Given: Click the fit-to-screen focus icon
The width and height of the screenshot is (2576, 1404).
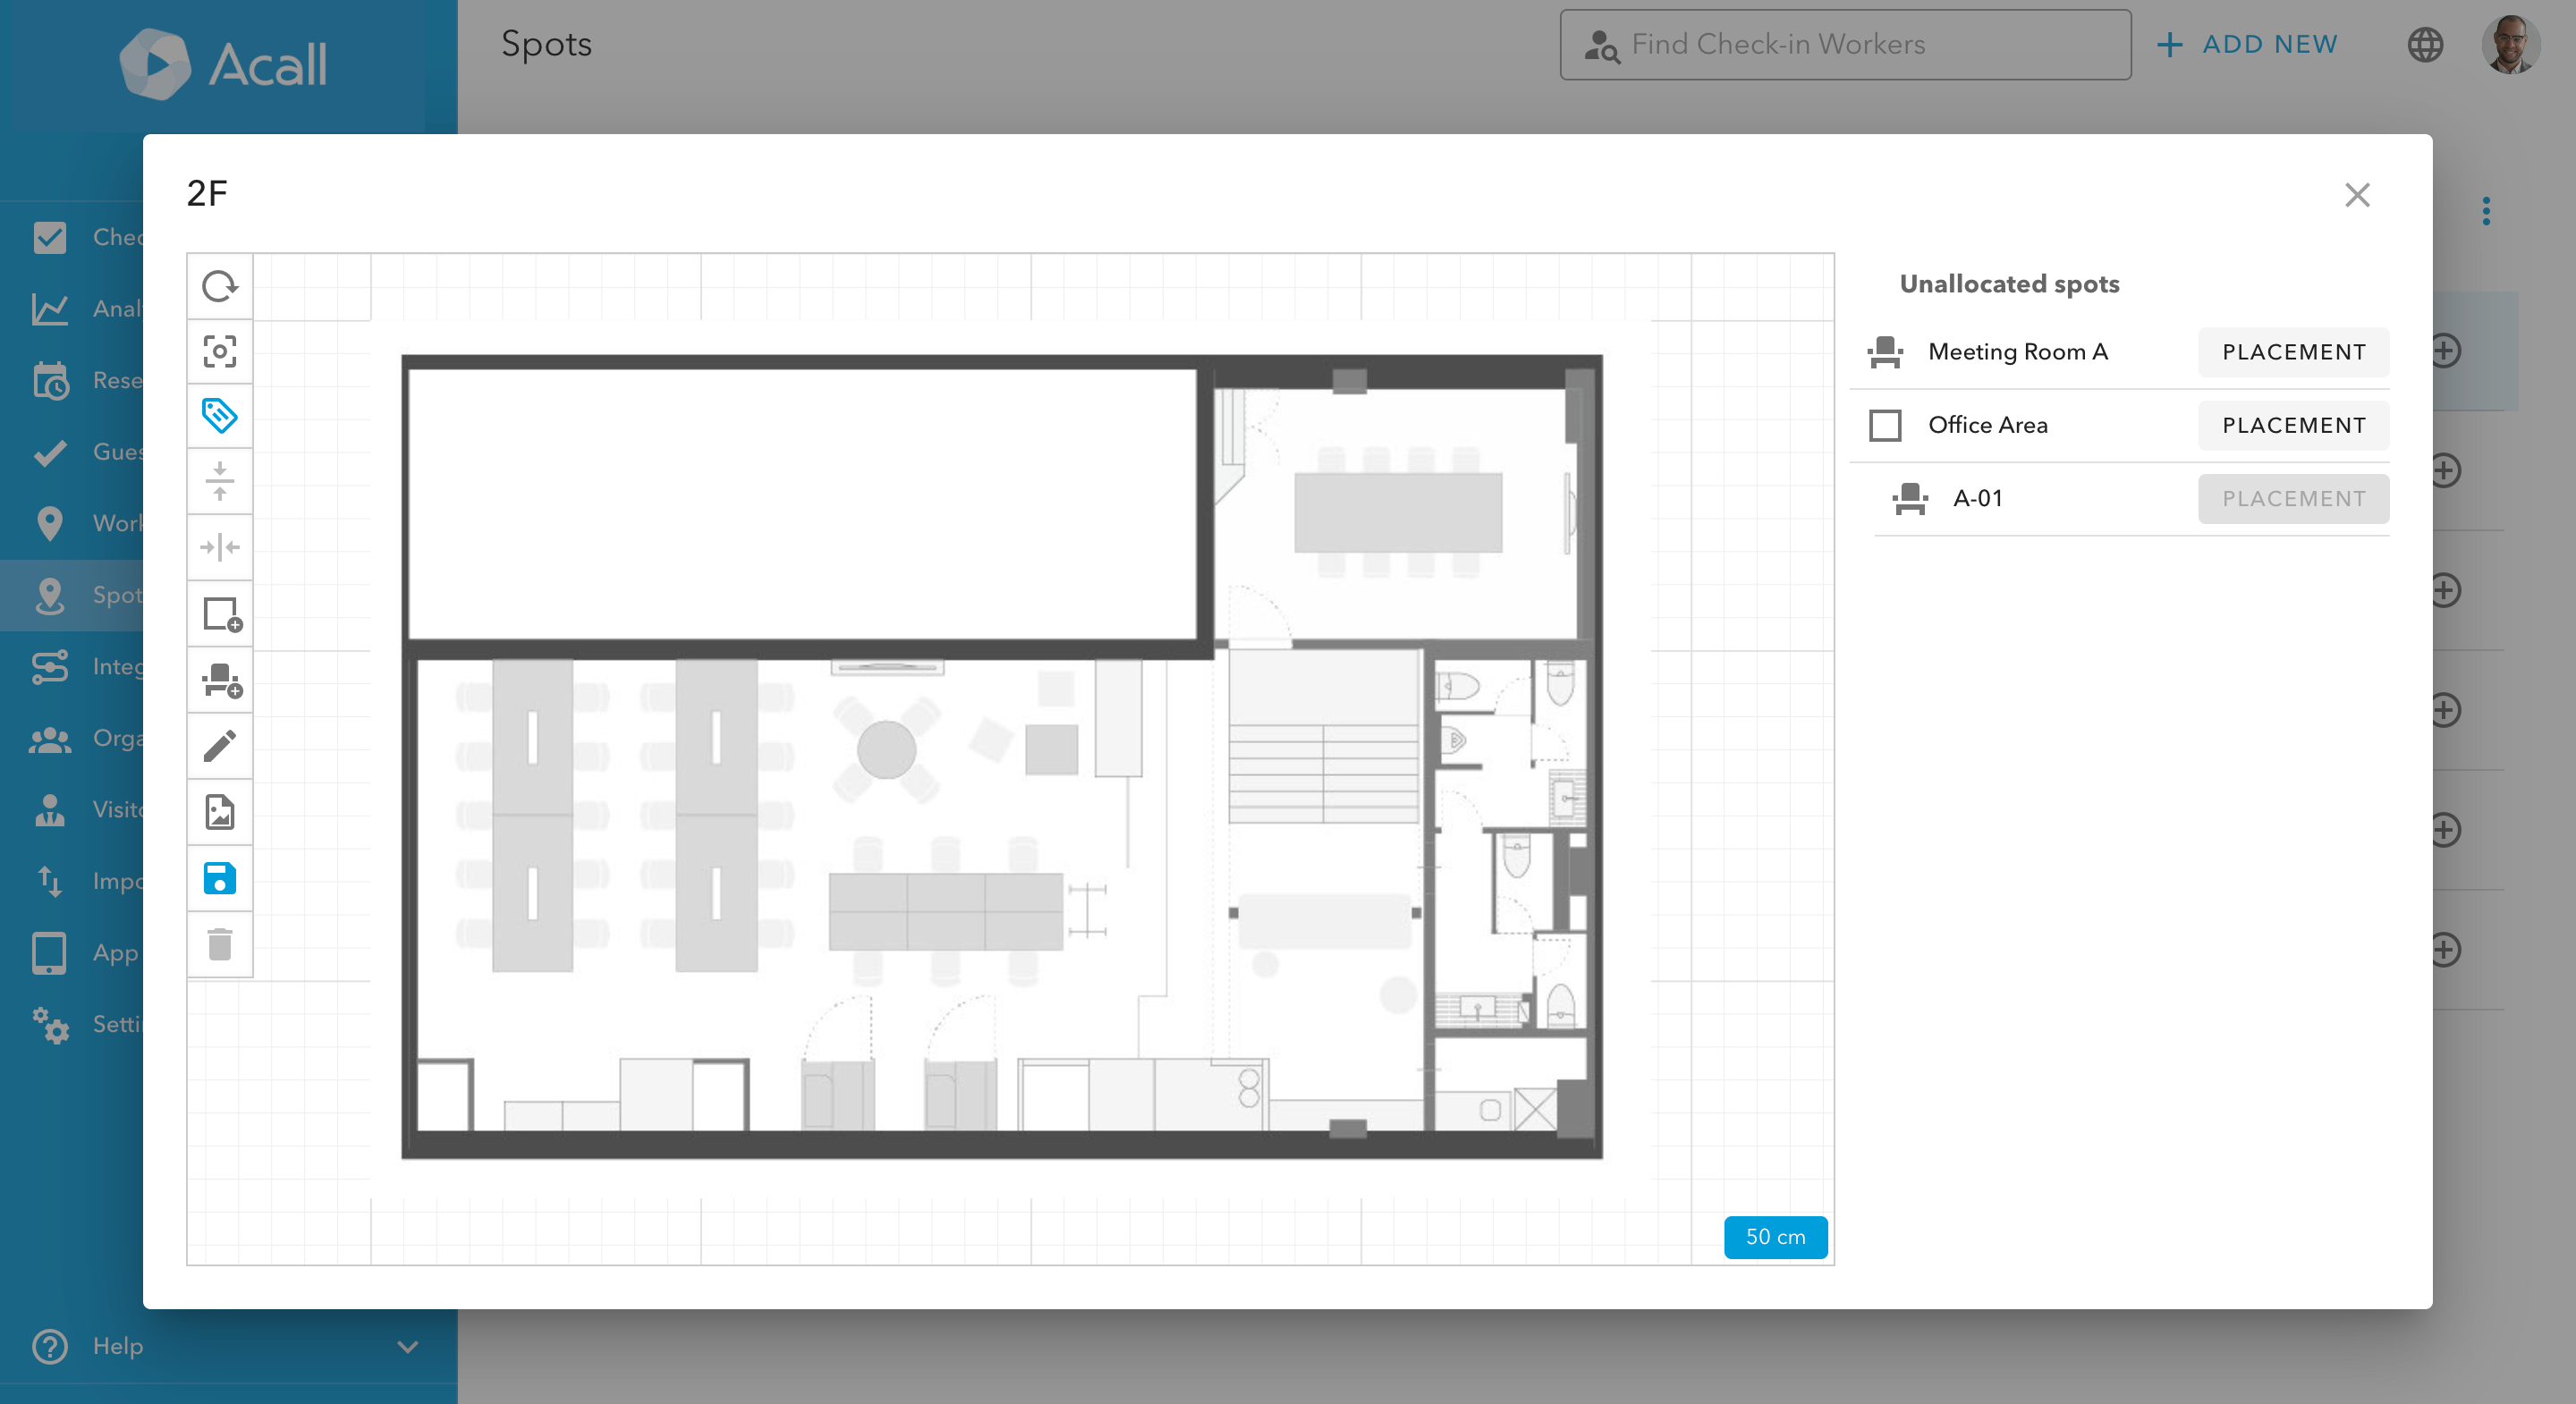Looking at the screenshot, I should point(219,352).
